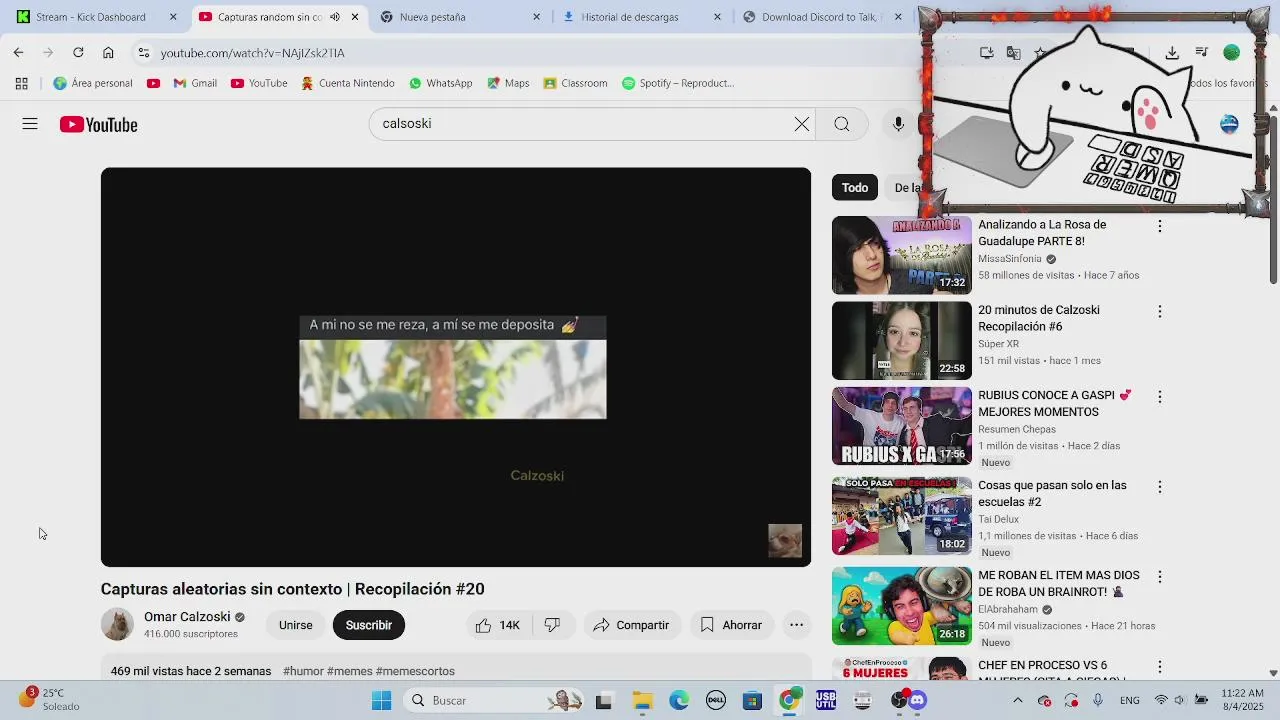The height and width of the screenshot is (720, 1280).
Task: Show hidden system tray icons chevron
Action: pos(1018,700)
